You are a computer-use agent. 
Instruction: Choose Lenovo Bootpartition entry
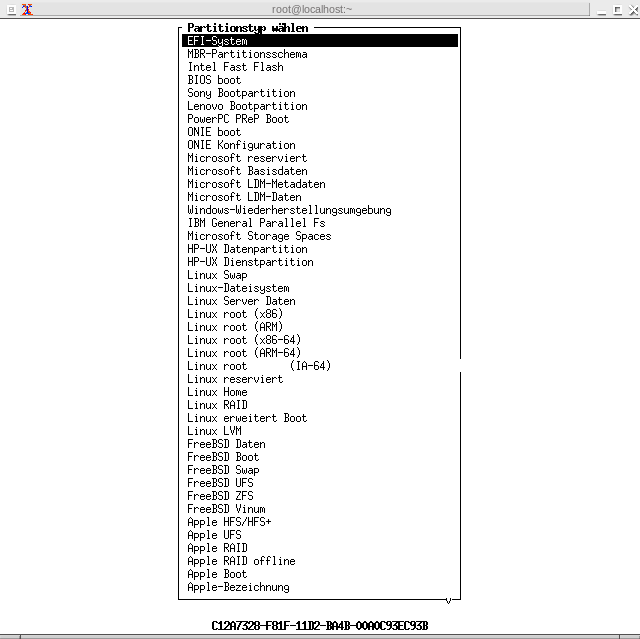point(247,106)
